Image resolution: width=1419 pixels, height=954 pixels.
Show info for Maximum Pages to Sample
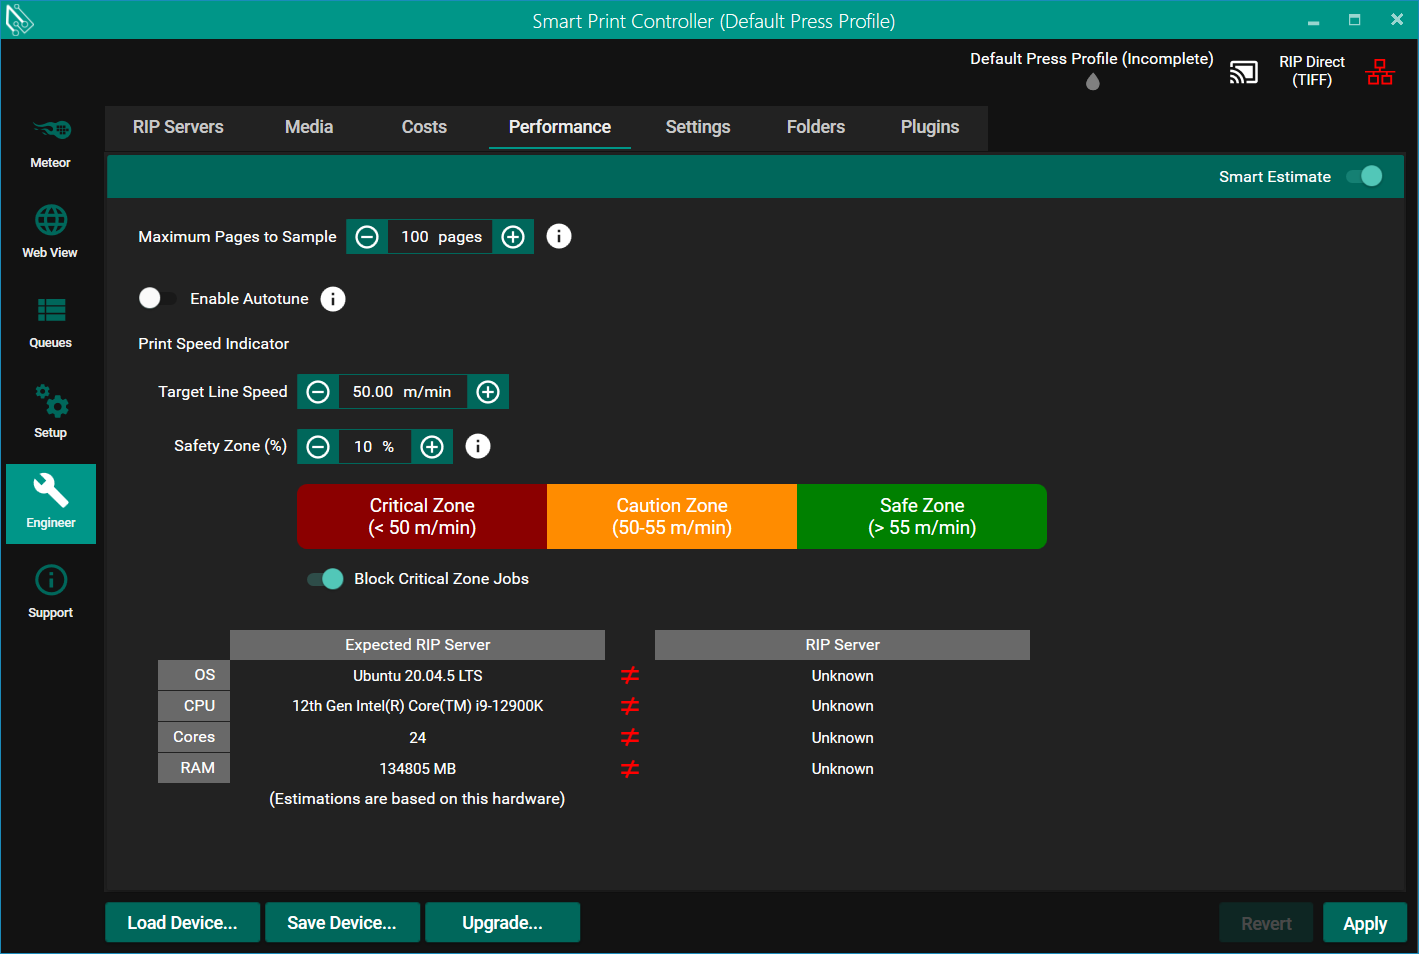559,236
